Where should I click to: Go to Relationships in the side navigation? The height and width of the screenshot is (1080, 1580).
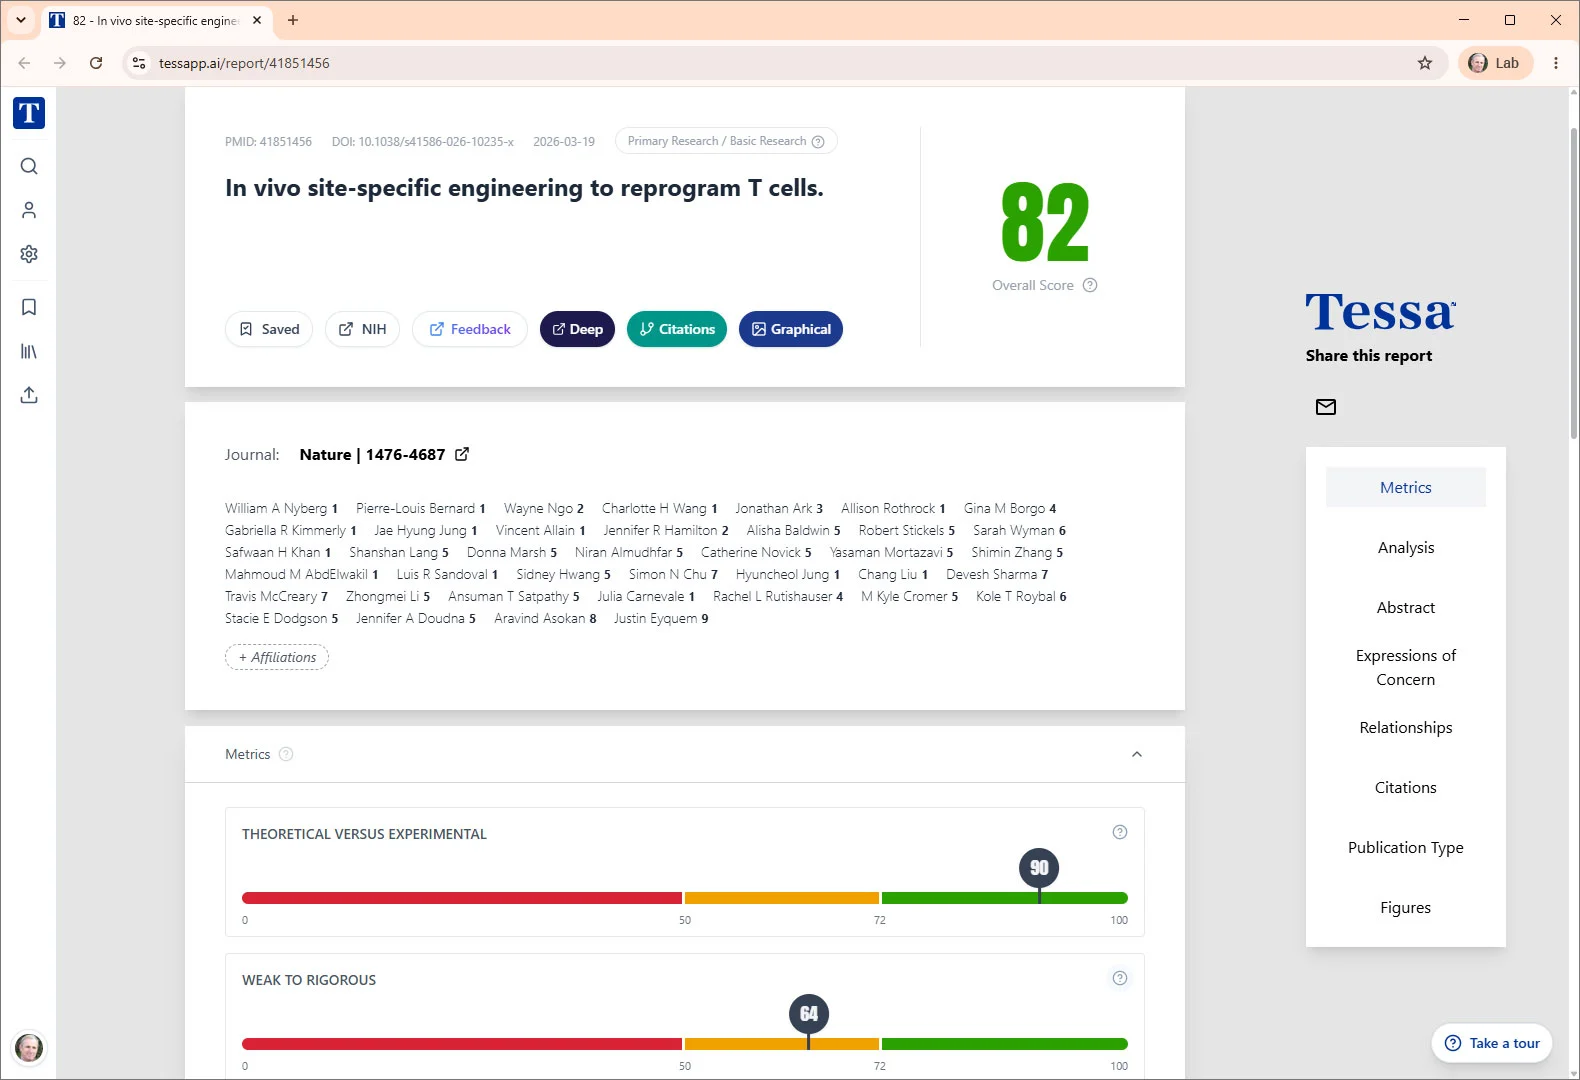[1406, 727]
